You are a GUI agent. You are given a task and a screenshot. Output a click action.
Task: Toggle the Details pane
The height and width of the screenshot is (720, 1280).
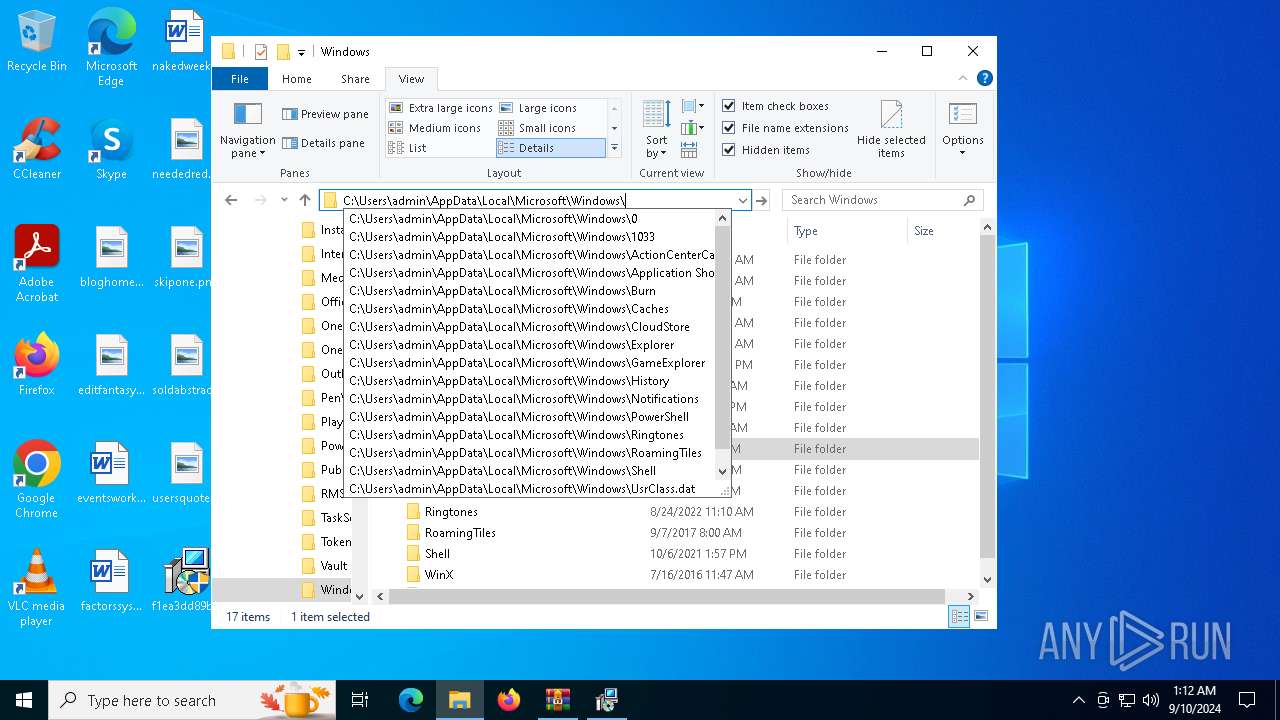(324, 143)
